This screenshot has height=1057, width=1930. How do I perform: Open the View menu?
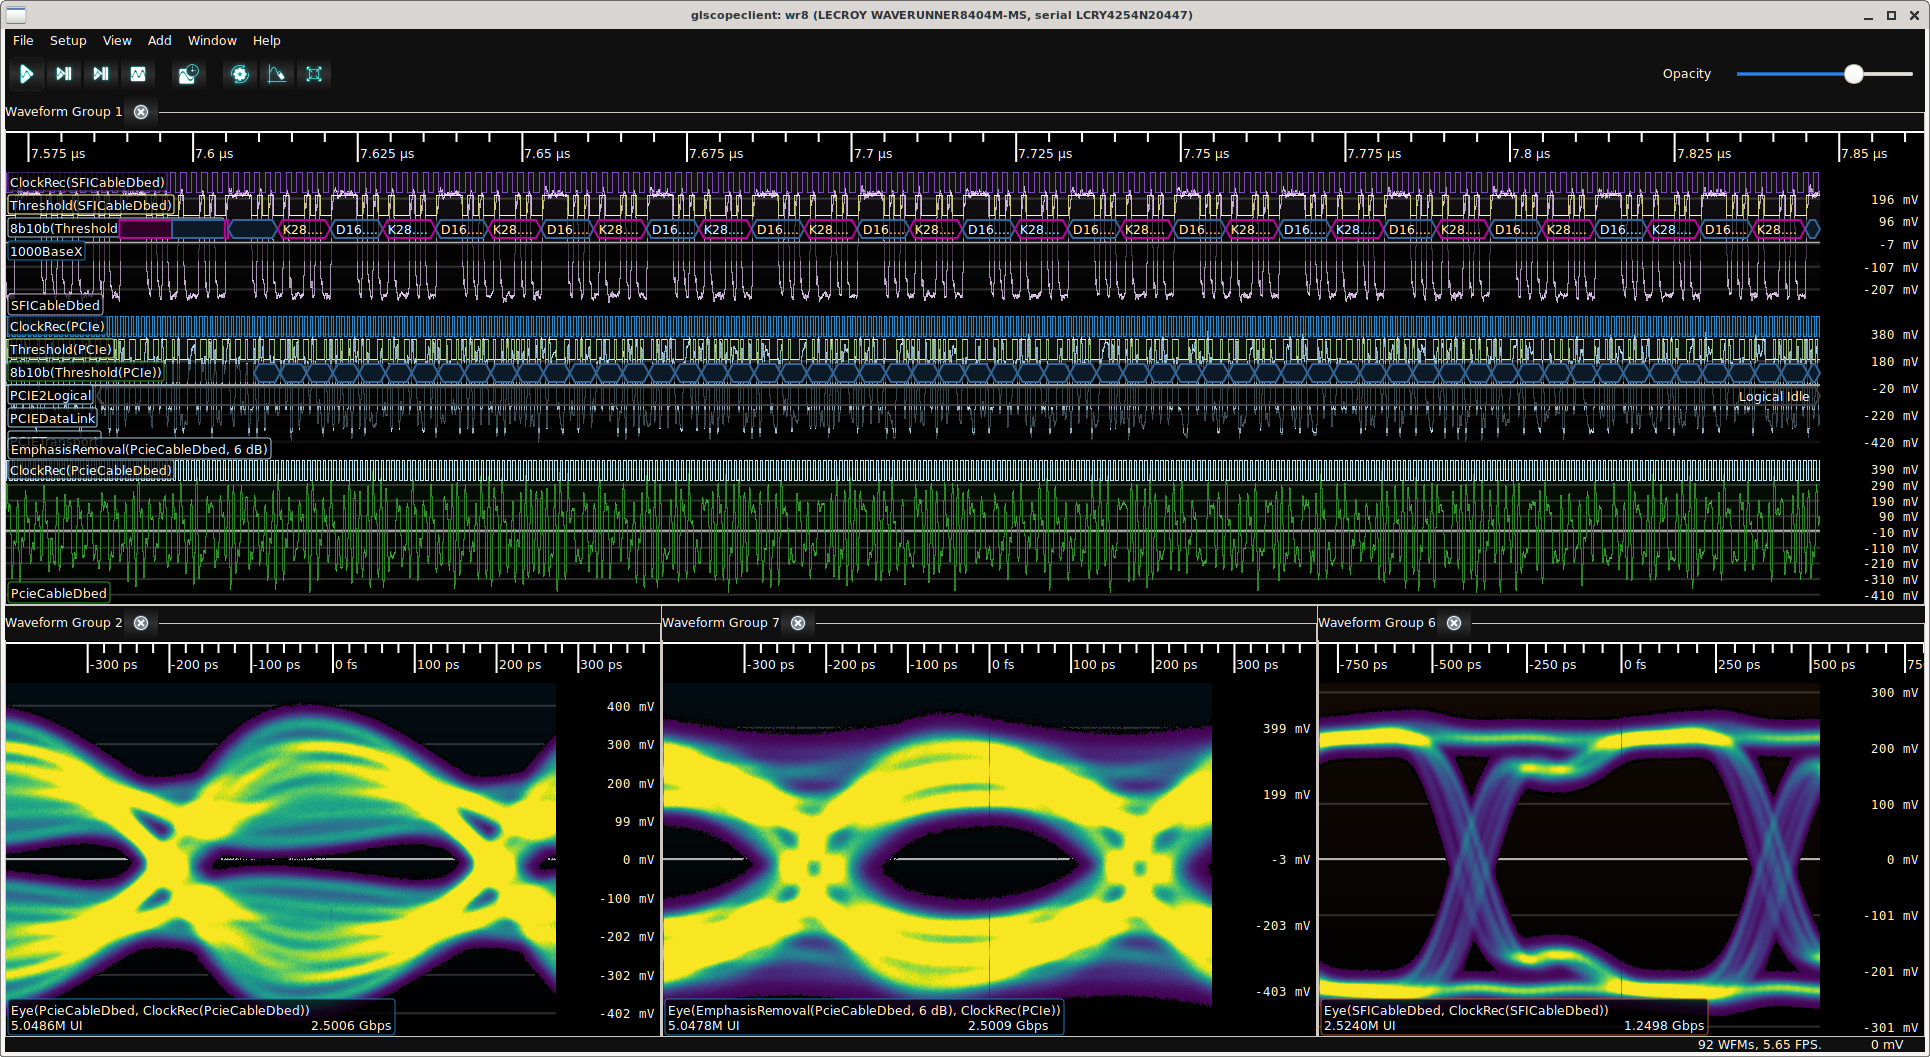coord(117,41)
